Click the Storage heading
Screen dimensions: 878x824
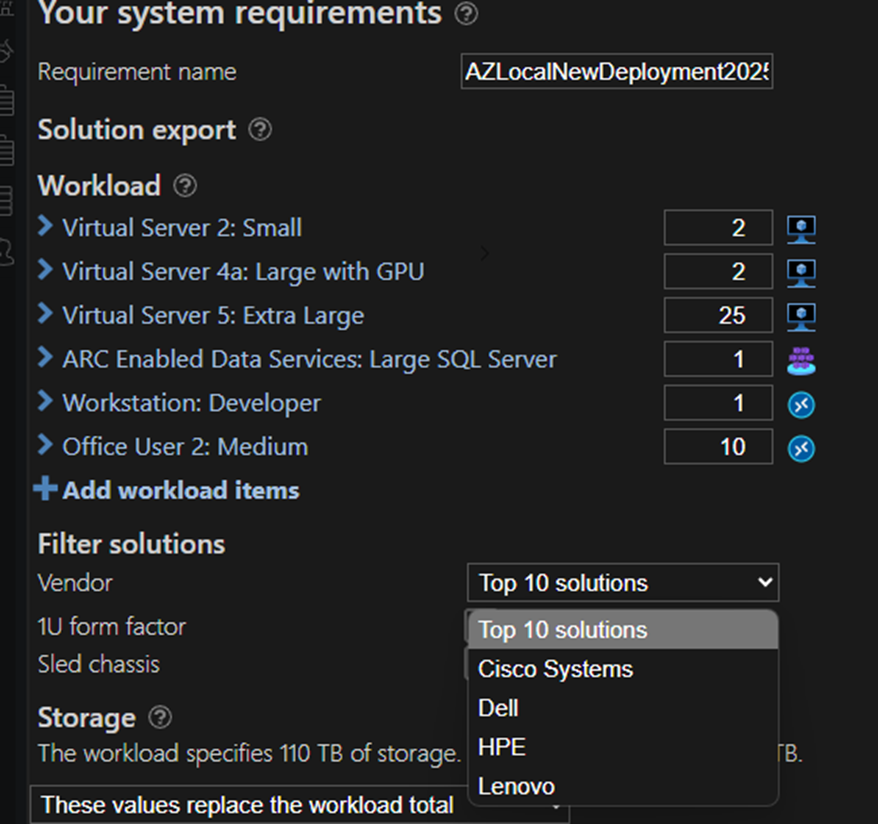(86, 718)
